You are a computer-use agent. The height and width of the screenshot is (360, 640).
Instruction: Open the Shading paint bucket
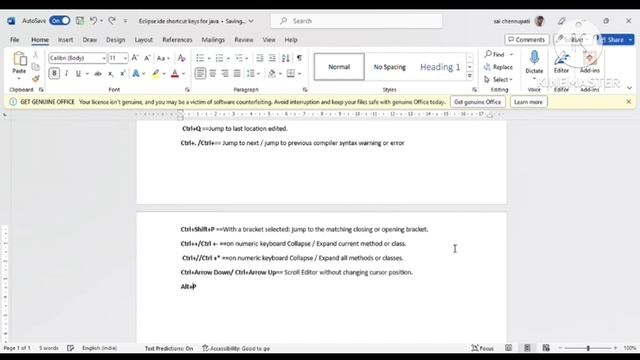click(272, 73)
